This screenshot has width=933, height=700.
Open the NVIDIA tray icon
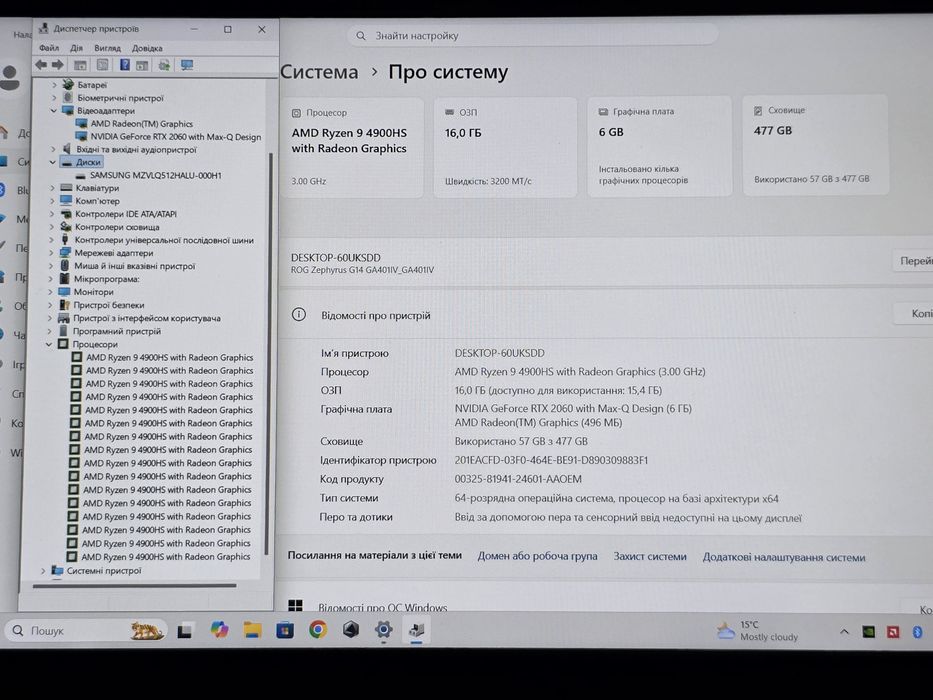(869, 632)
